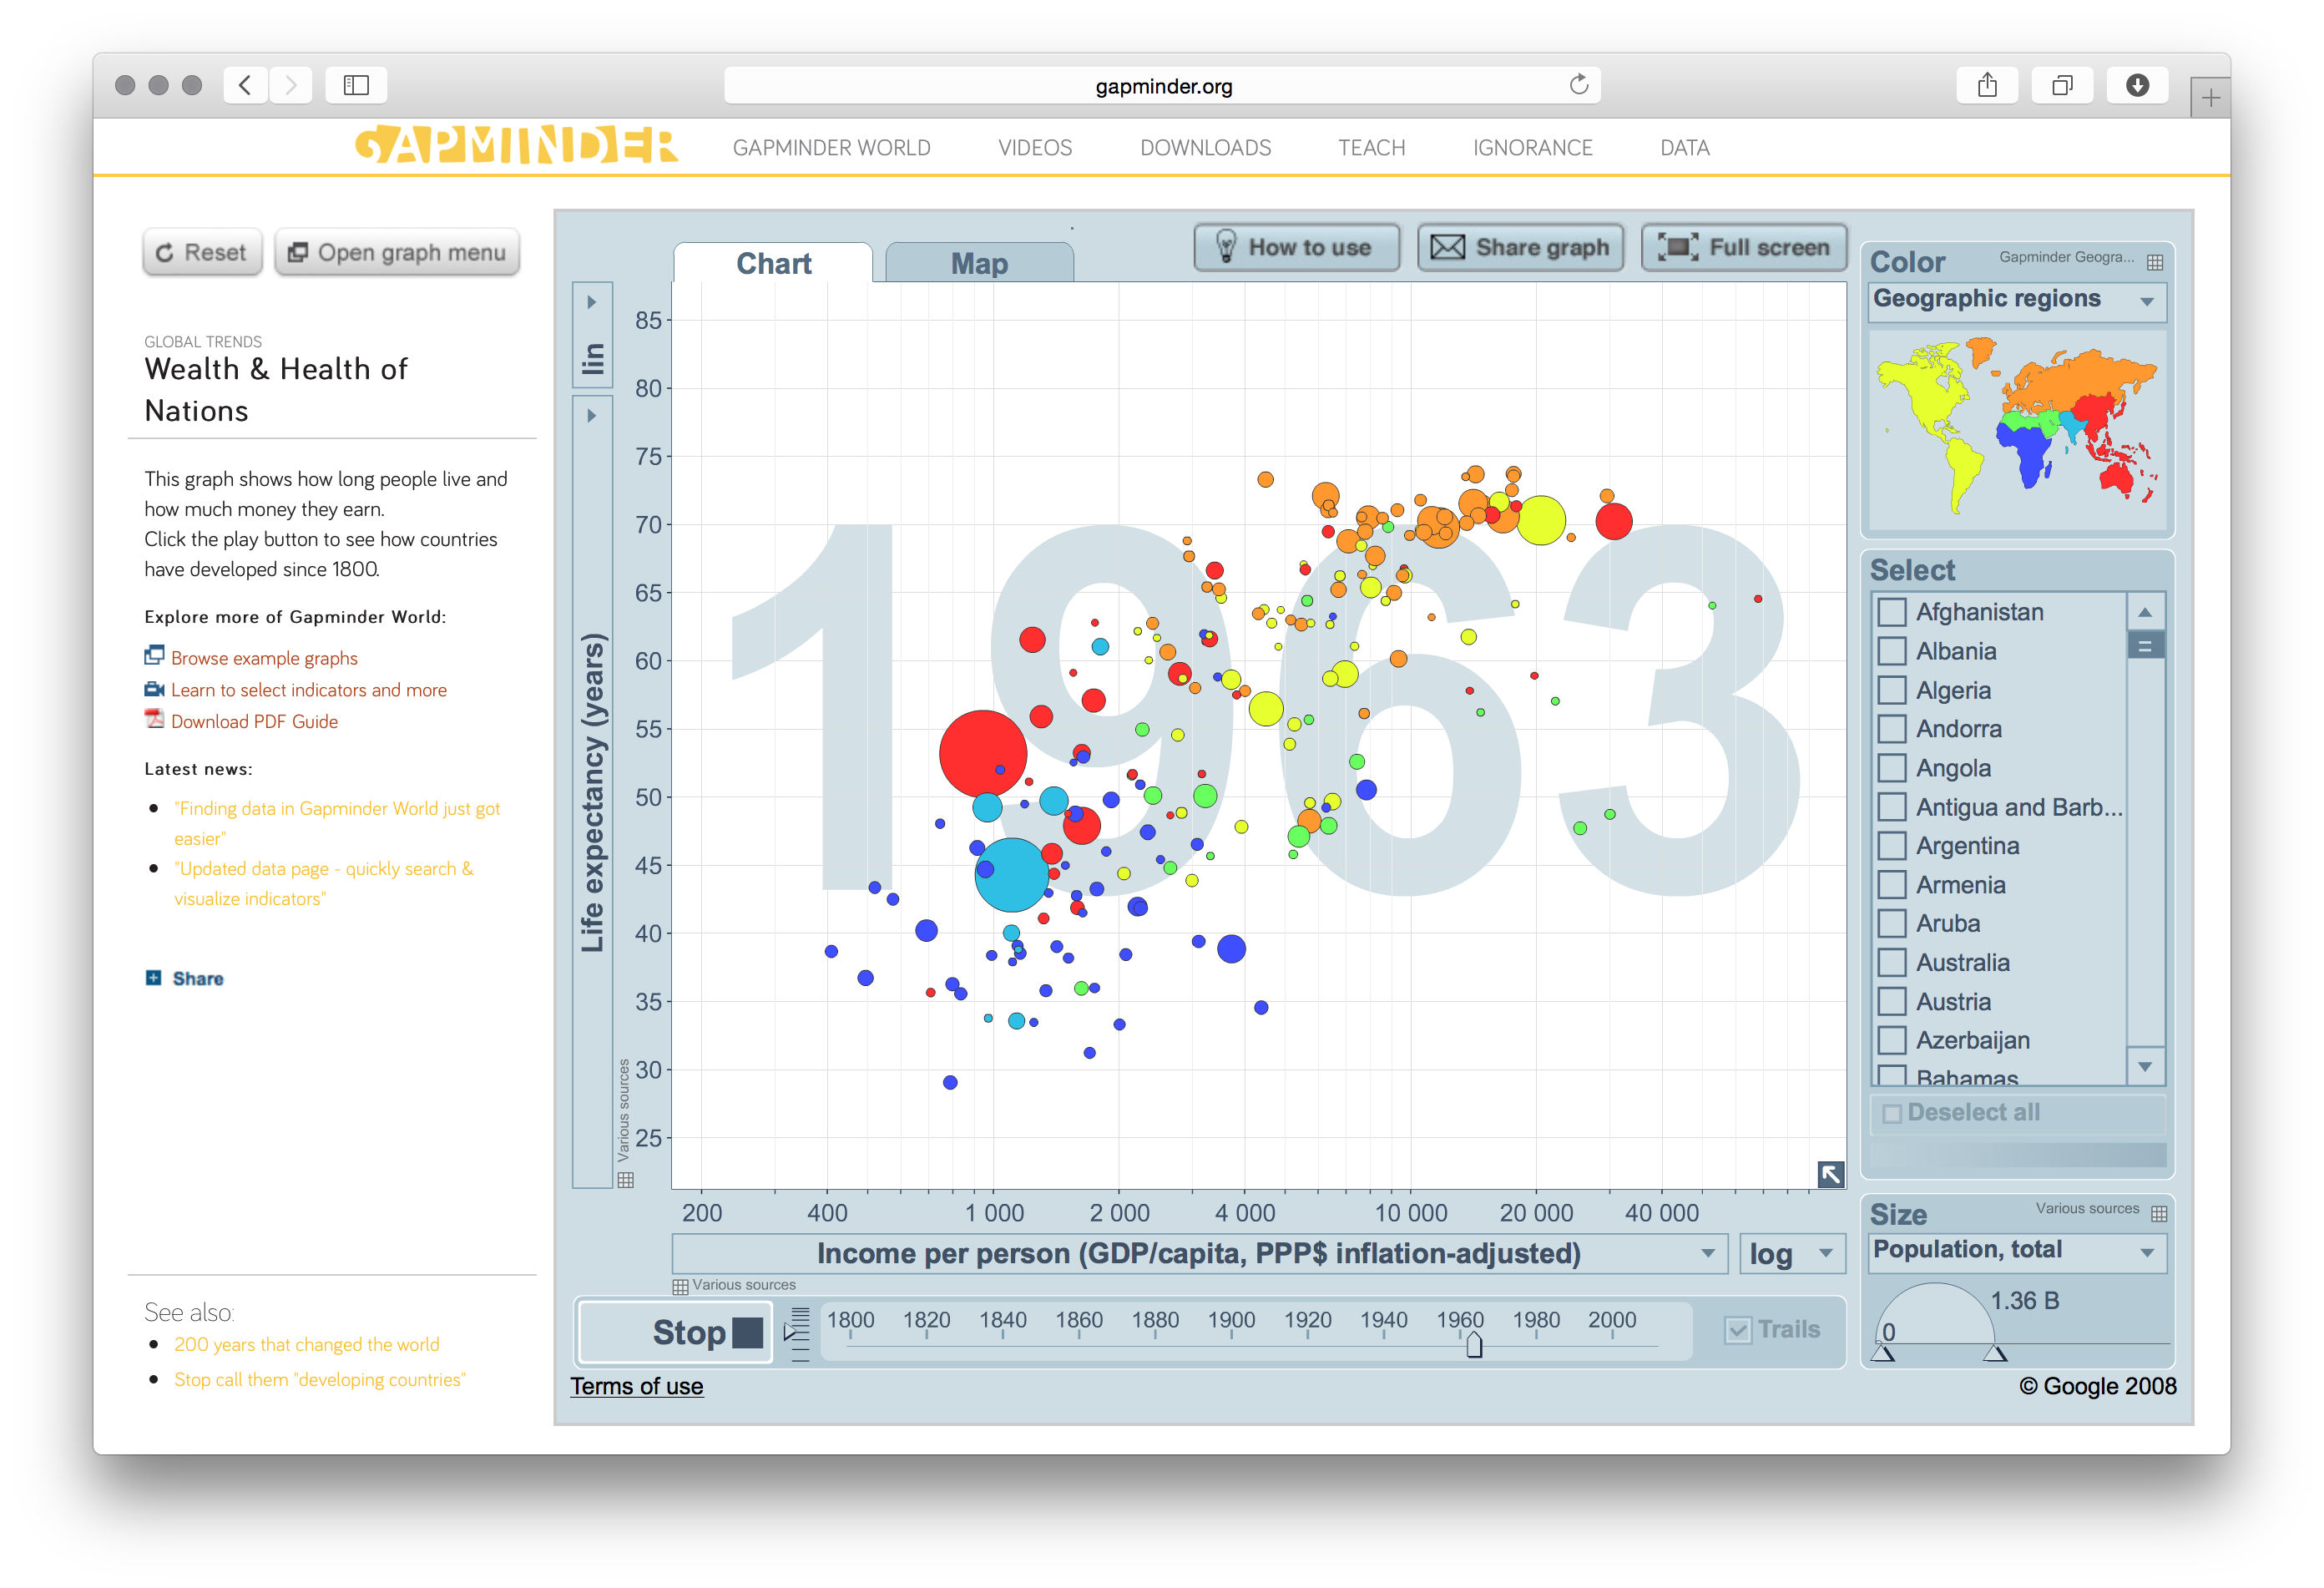The height and width of the screenshot is (1588, 2324).
Task: Switch to the Map tab
Action: tap(978, 262)
